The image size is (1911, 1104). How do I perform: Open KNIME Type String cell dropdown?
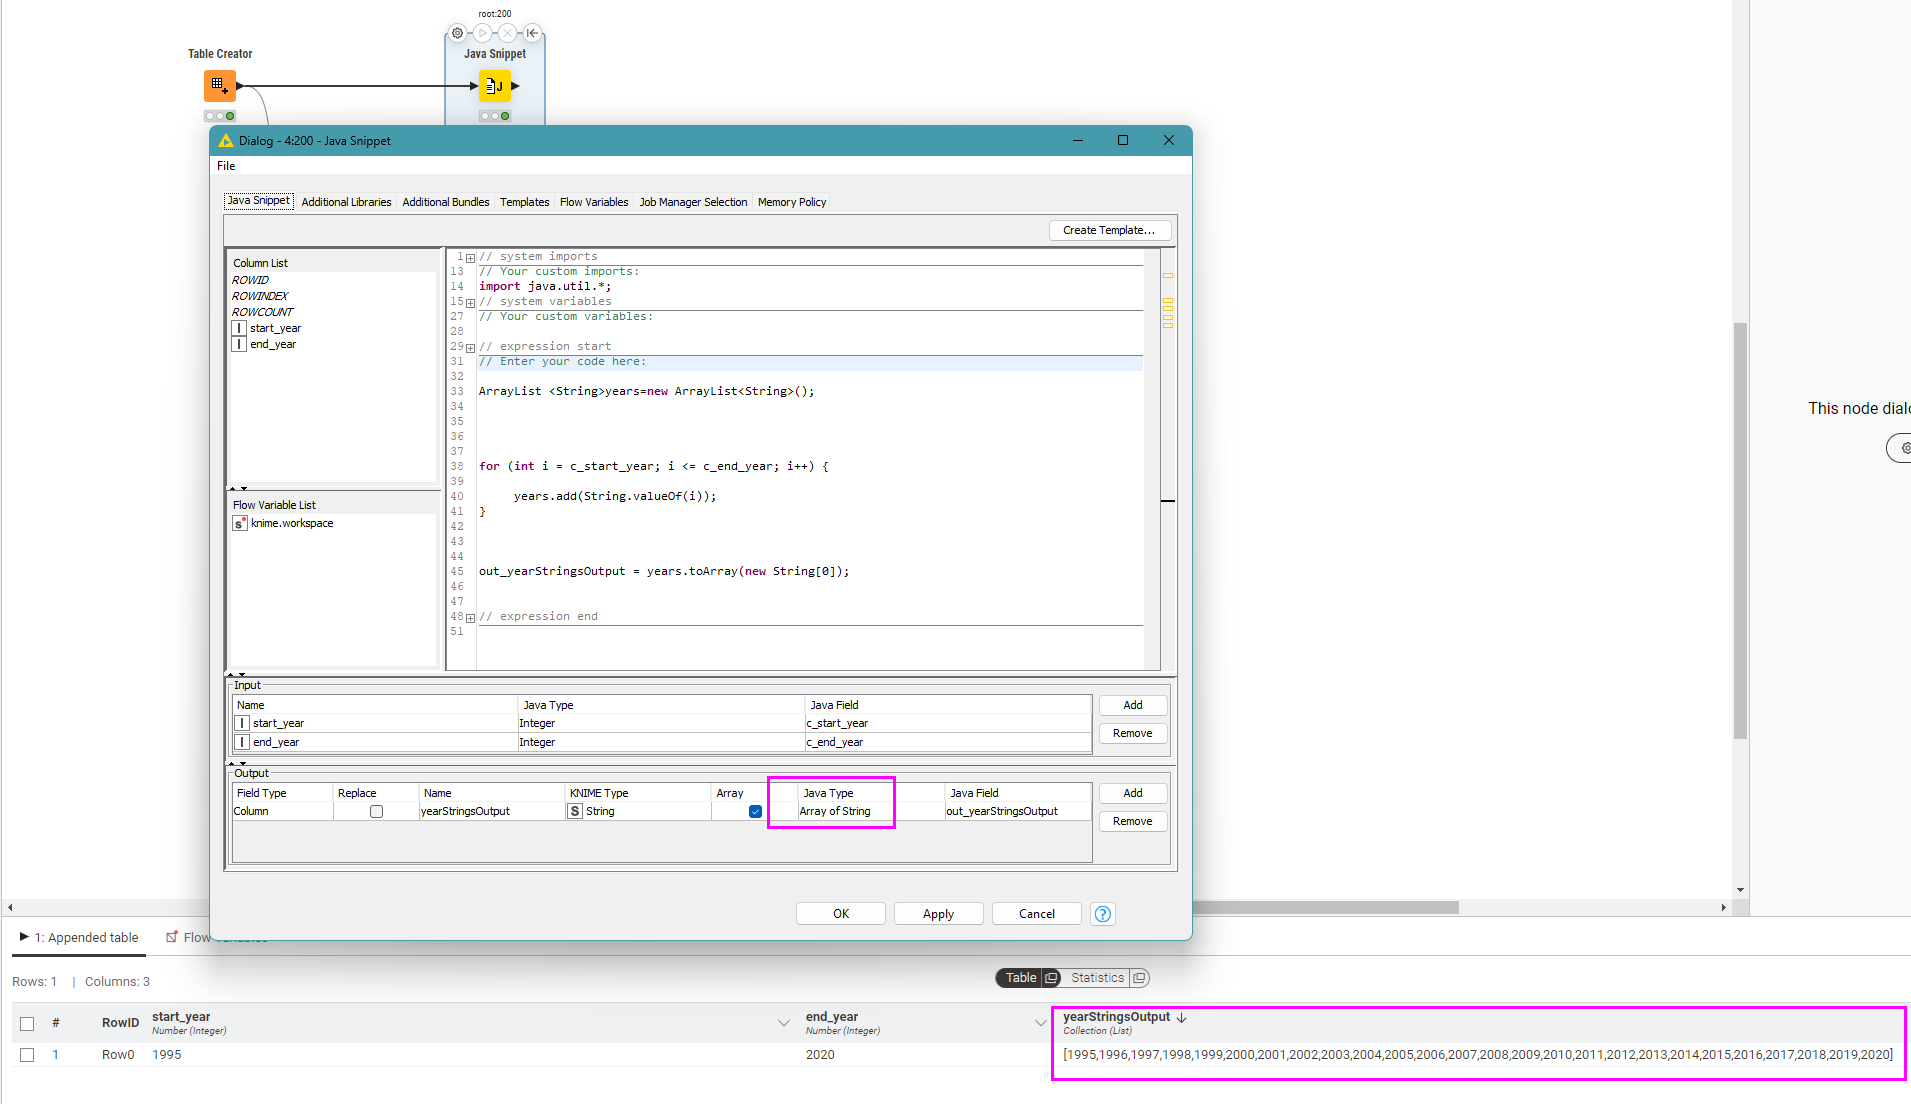pos(638,811)
